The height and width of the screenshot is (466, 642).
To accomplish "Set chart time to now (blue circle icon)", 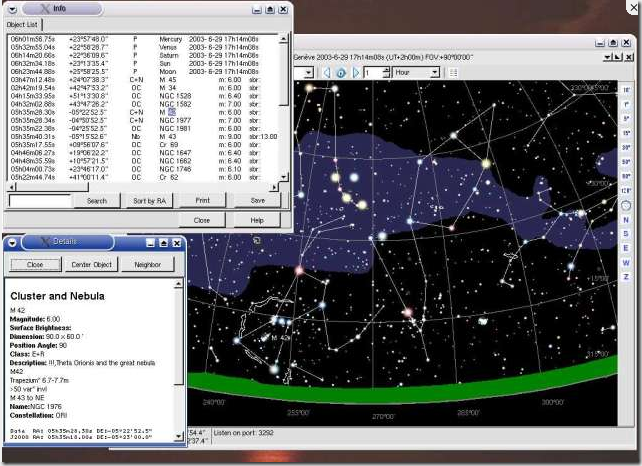I will 341,73.
